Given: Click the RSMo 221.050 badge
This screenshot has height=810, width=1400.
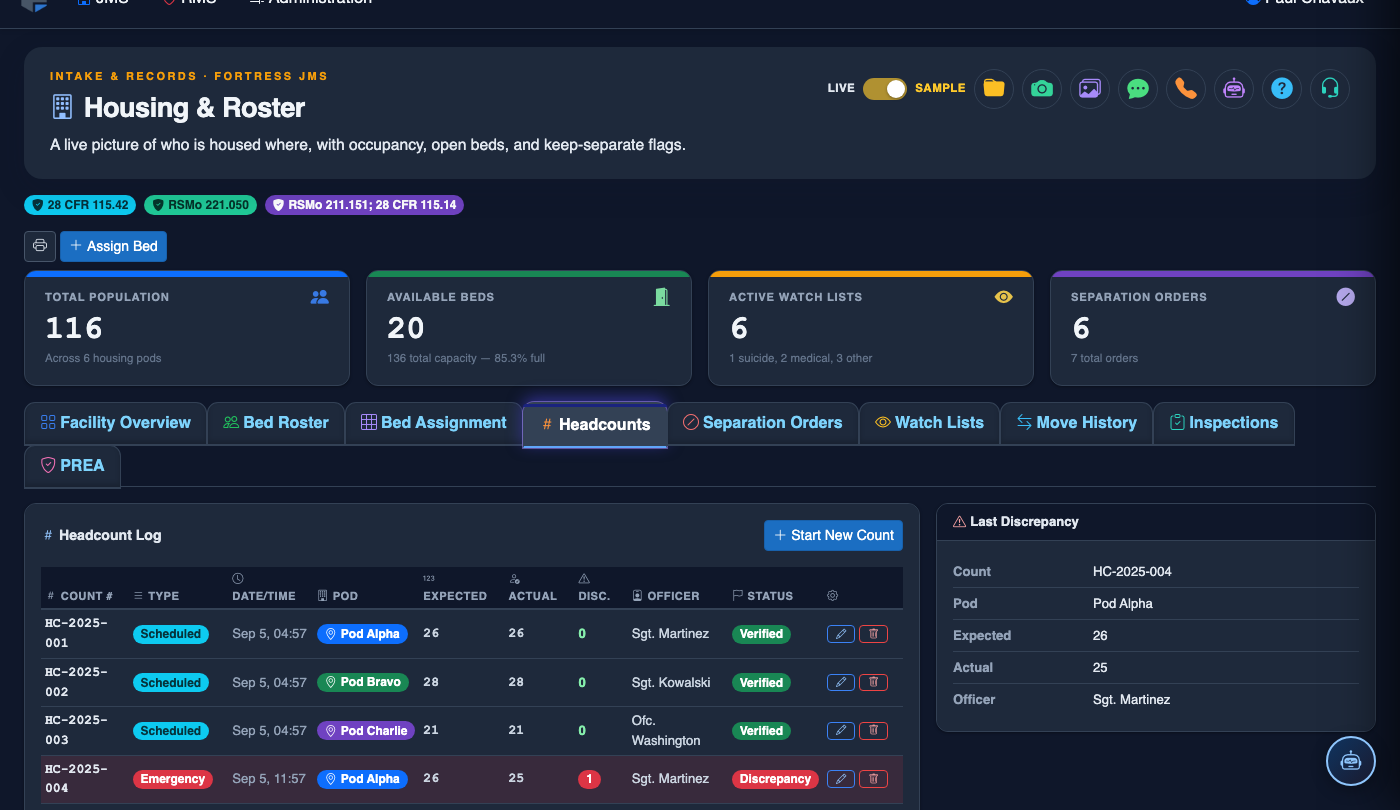Looking at the screenshot, I should pos(201,205).
